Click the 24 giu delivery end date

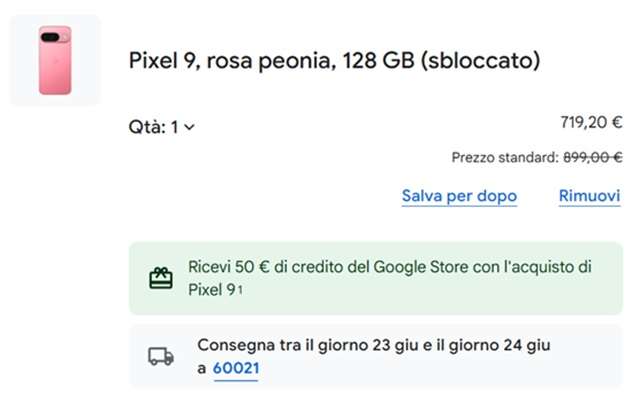point(526,345)
